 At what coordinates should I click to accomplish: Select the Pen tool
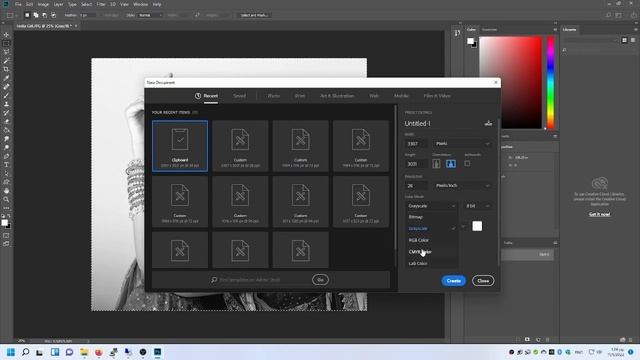coord(6,156)
